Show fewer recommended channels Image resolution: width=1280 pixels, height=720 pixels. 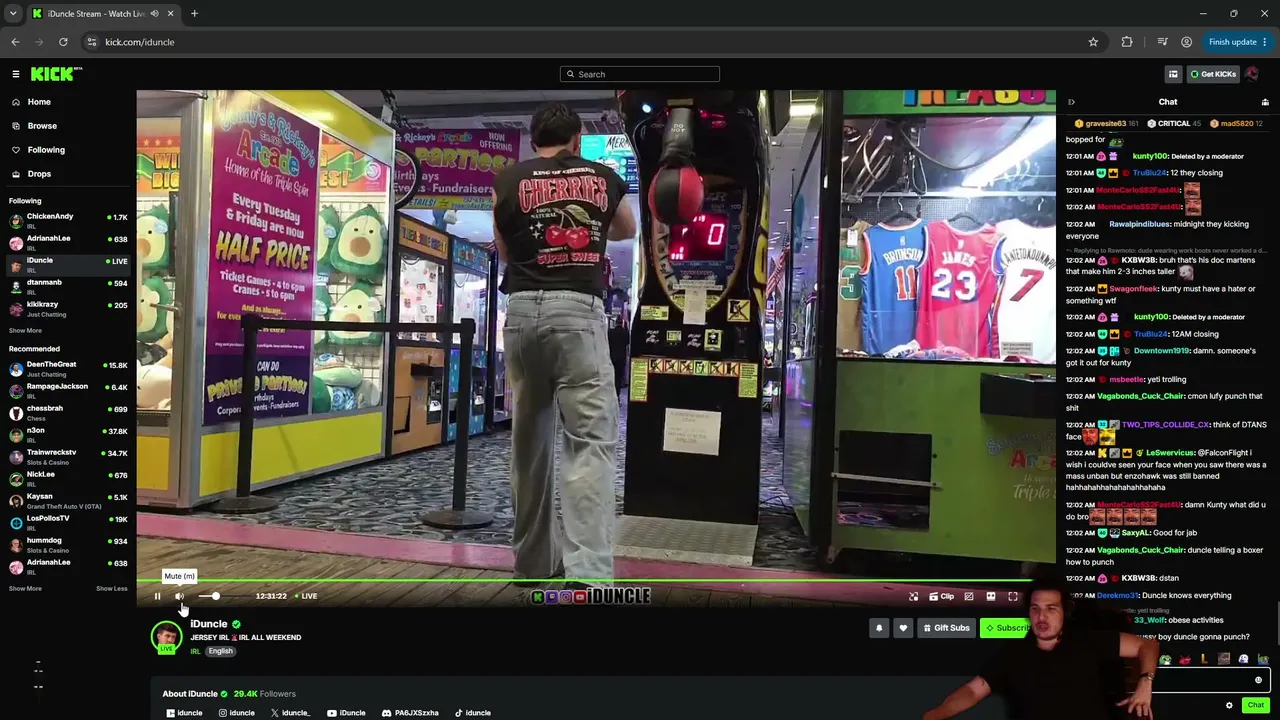click(x=112, y=588)
